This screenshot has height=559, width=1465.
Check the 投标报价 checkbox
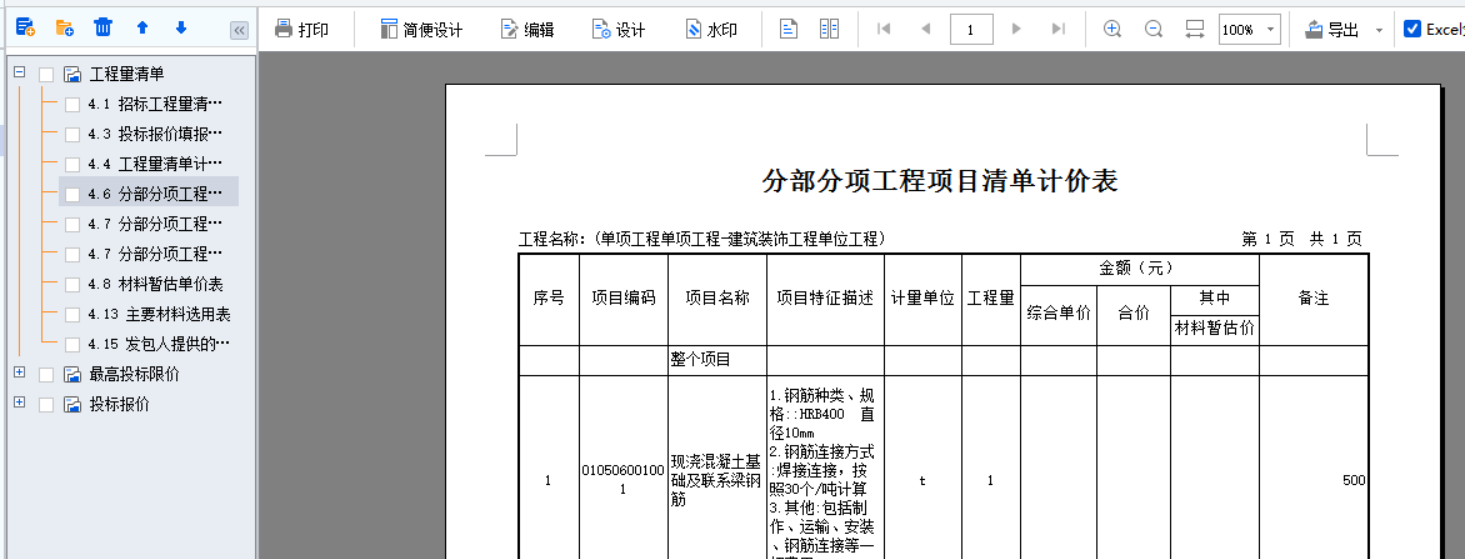(46, 404)
